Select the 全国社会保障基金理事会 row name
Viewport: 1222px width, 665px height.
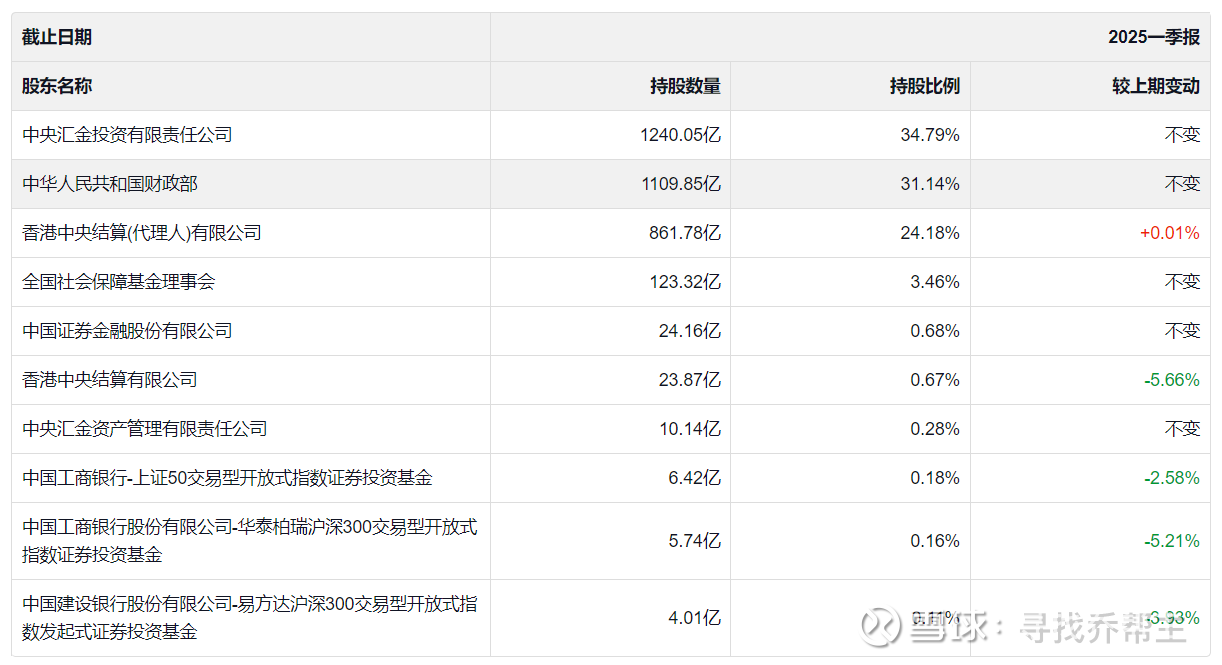[x=119, y=282]
